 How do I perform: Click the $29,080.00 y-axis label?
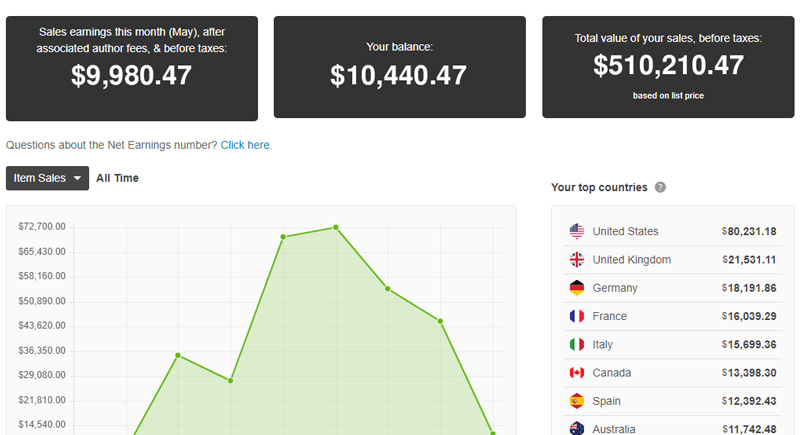42,375
